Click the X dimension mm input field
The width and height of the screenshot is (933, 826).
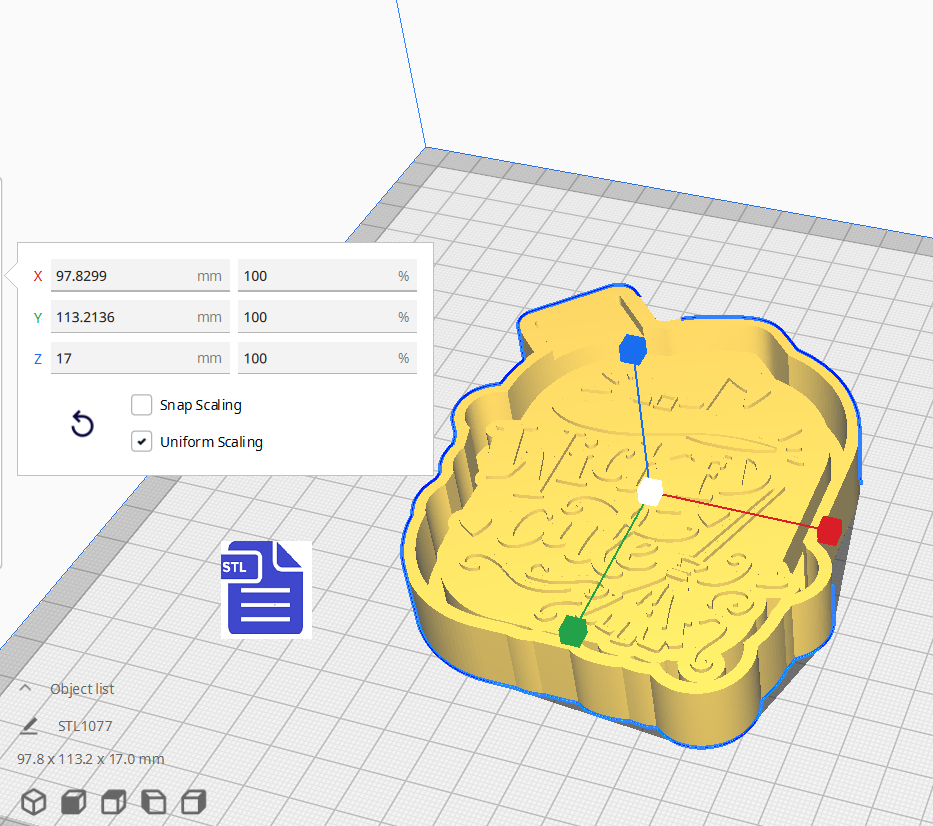tap(140, 275)
